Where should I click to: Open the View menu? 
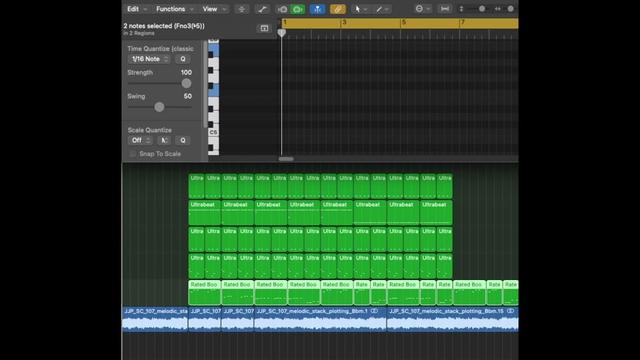214,9
